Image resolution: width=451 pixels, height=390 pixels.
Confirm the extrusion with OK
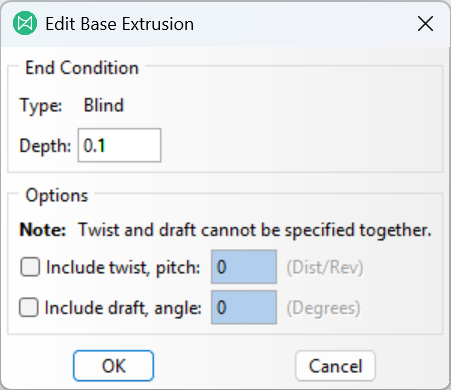[x=113, y=366]
